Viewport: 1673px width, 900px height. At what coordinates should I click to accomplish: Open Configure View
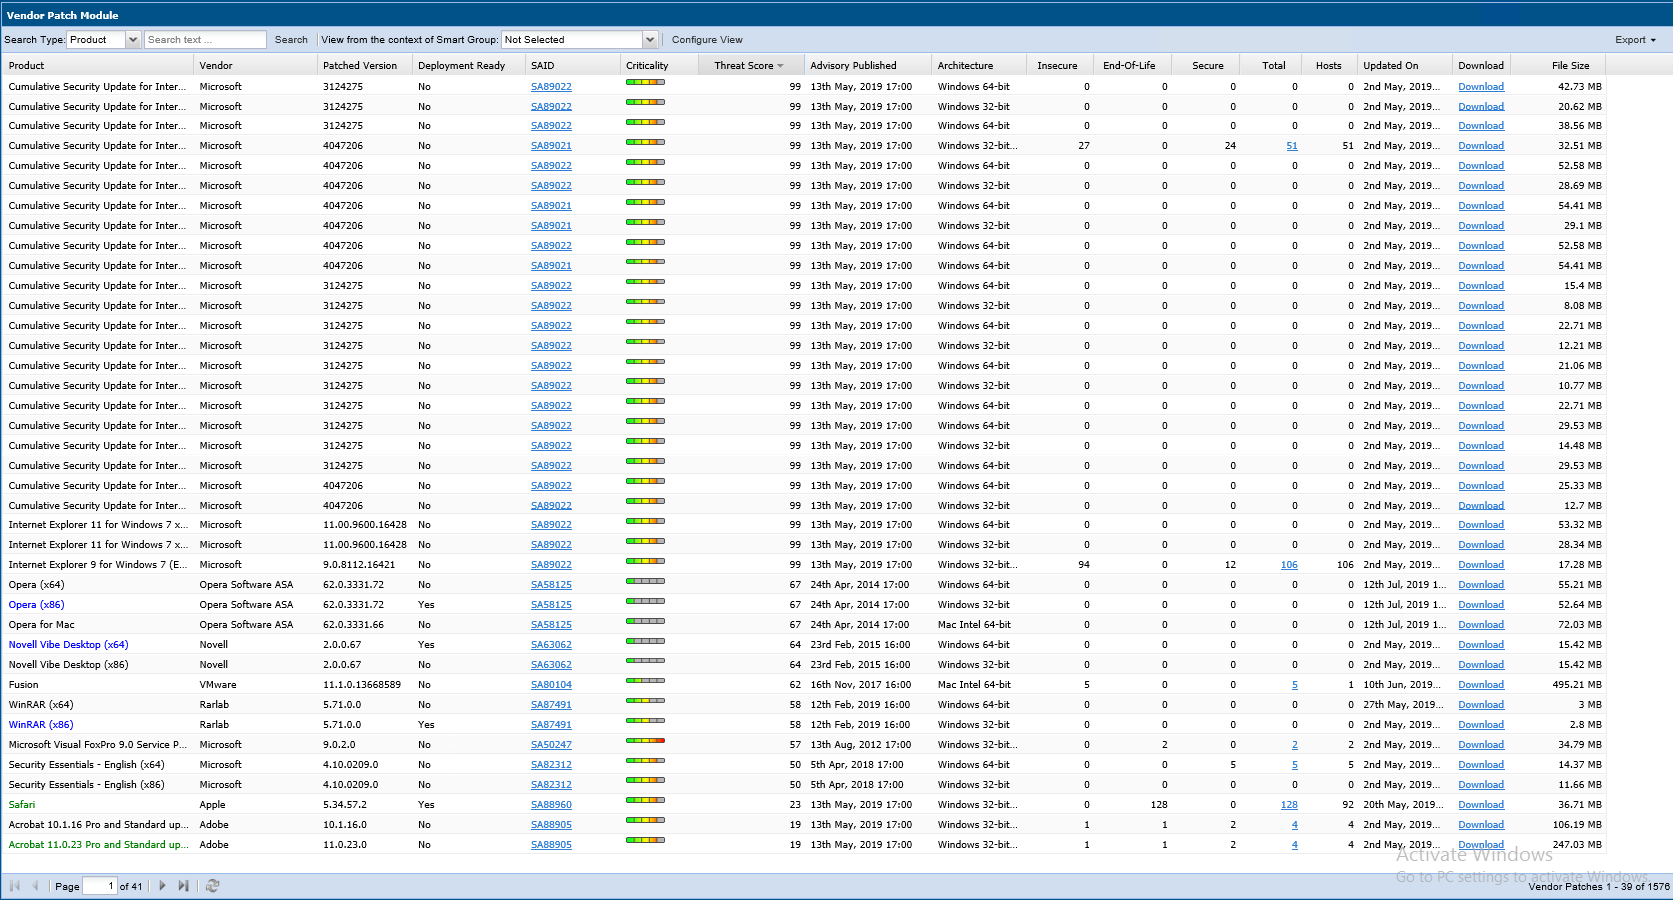pyautogui.click(x=706, y=40)
